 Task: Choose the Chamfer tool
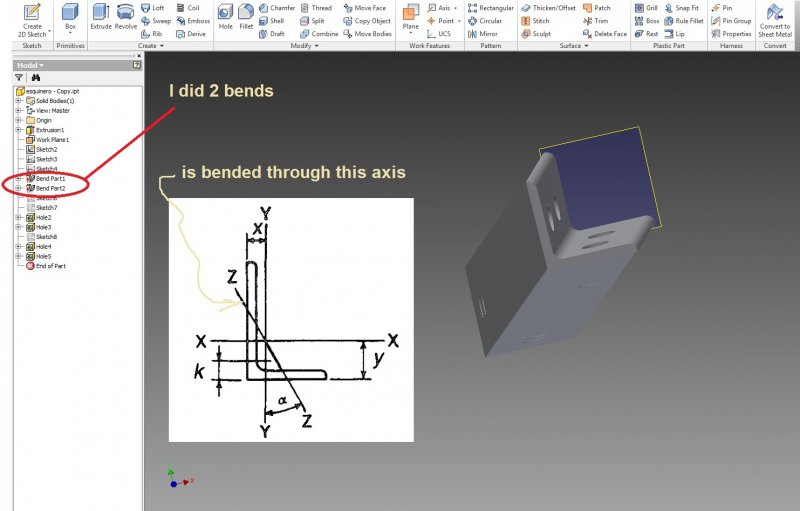tap(277, 8)
